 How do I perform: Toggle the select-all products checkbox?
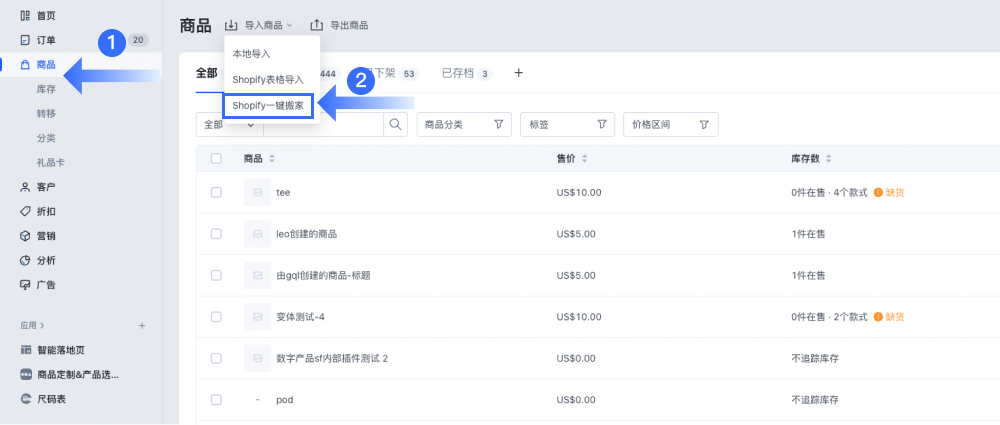pyautogui.click(x=216, y=158)
